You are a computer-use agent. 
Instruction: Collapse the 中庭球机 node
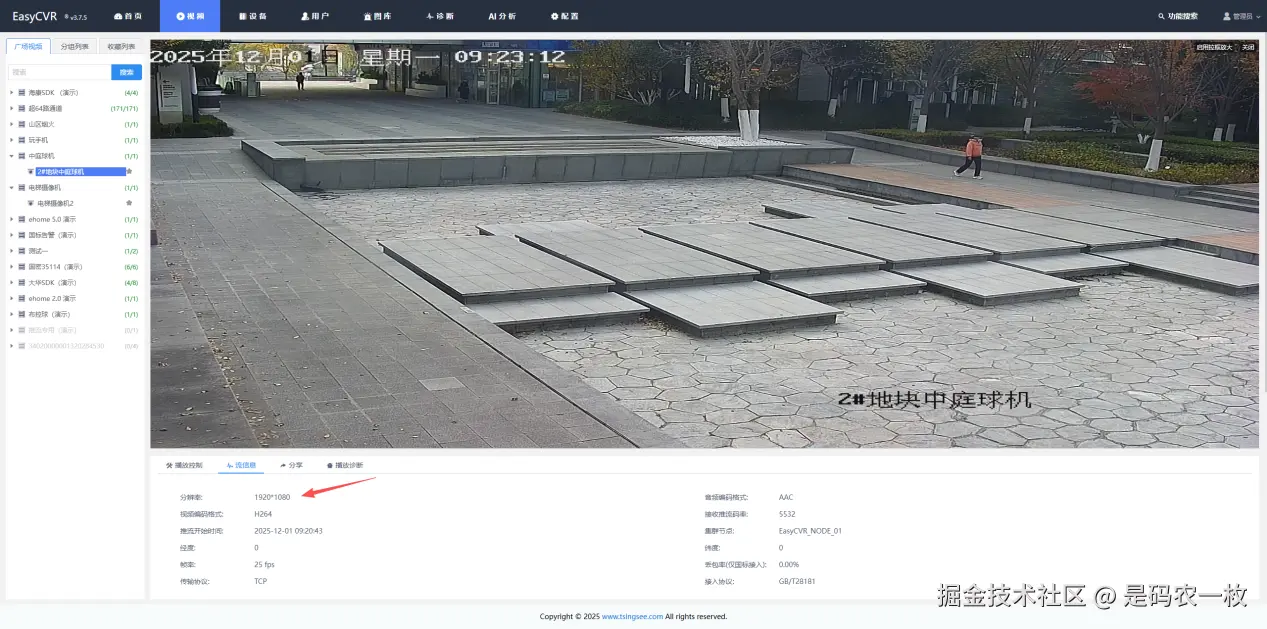[x=11, y=156]
